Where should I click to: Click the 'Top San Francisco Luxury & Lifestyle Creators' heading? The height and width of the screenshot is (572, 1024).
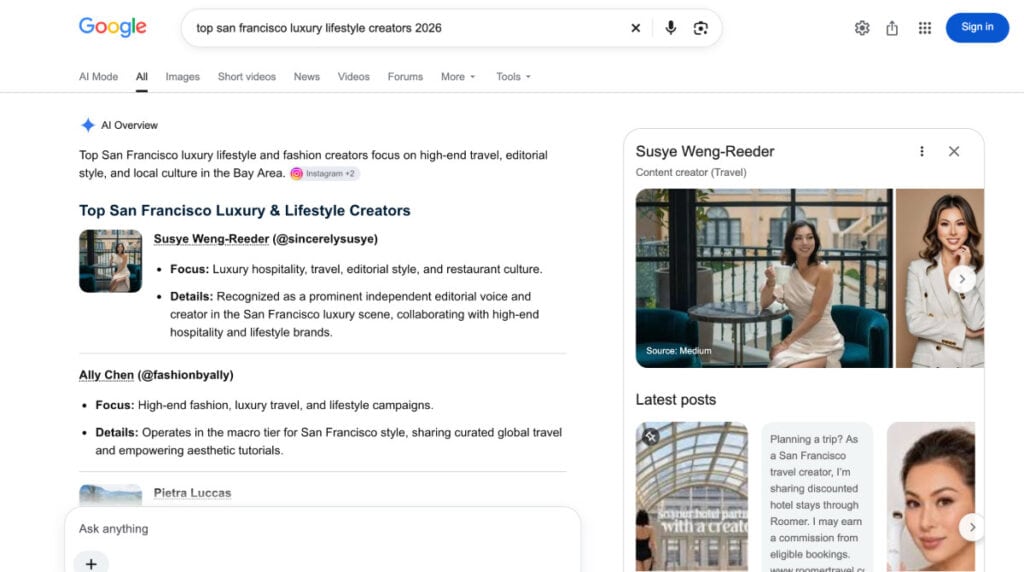[x=245, y=210]
